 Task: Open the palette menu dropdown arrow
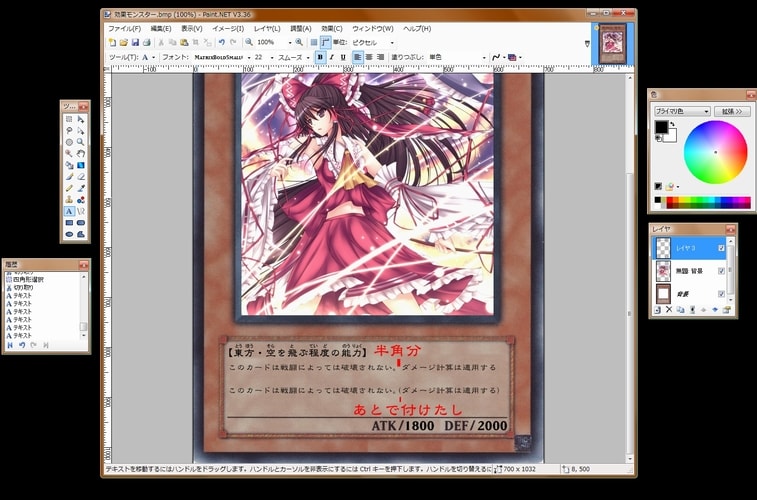click(678, 187)
